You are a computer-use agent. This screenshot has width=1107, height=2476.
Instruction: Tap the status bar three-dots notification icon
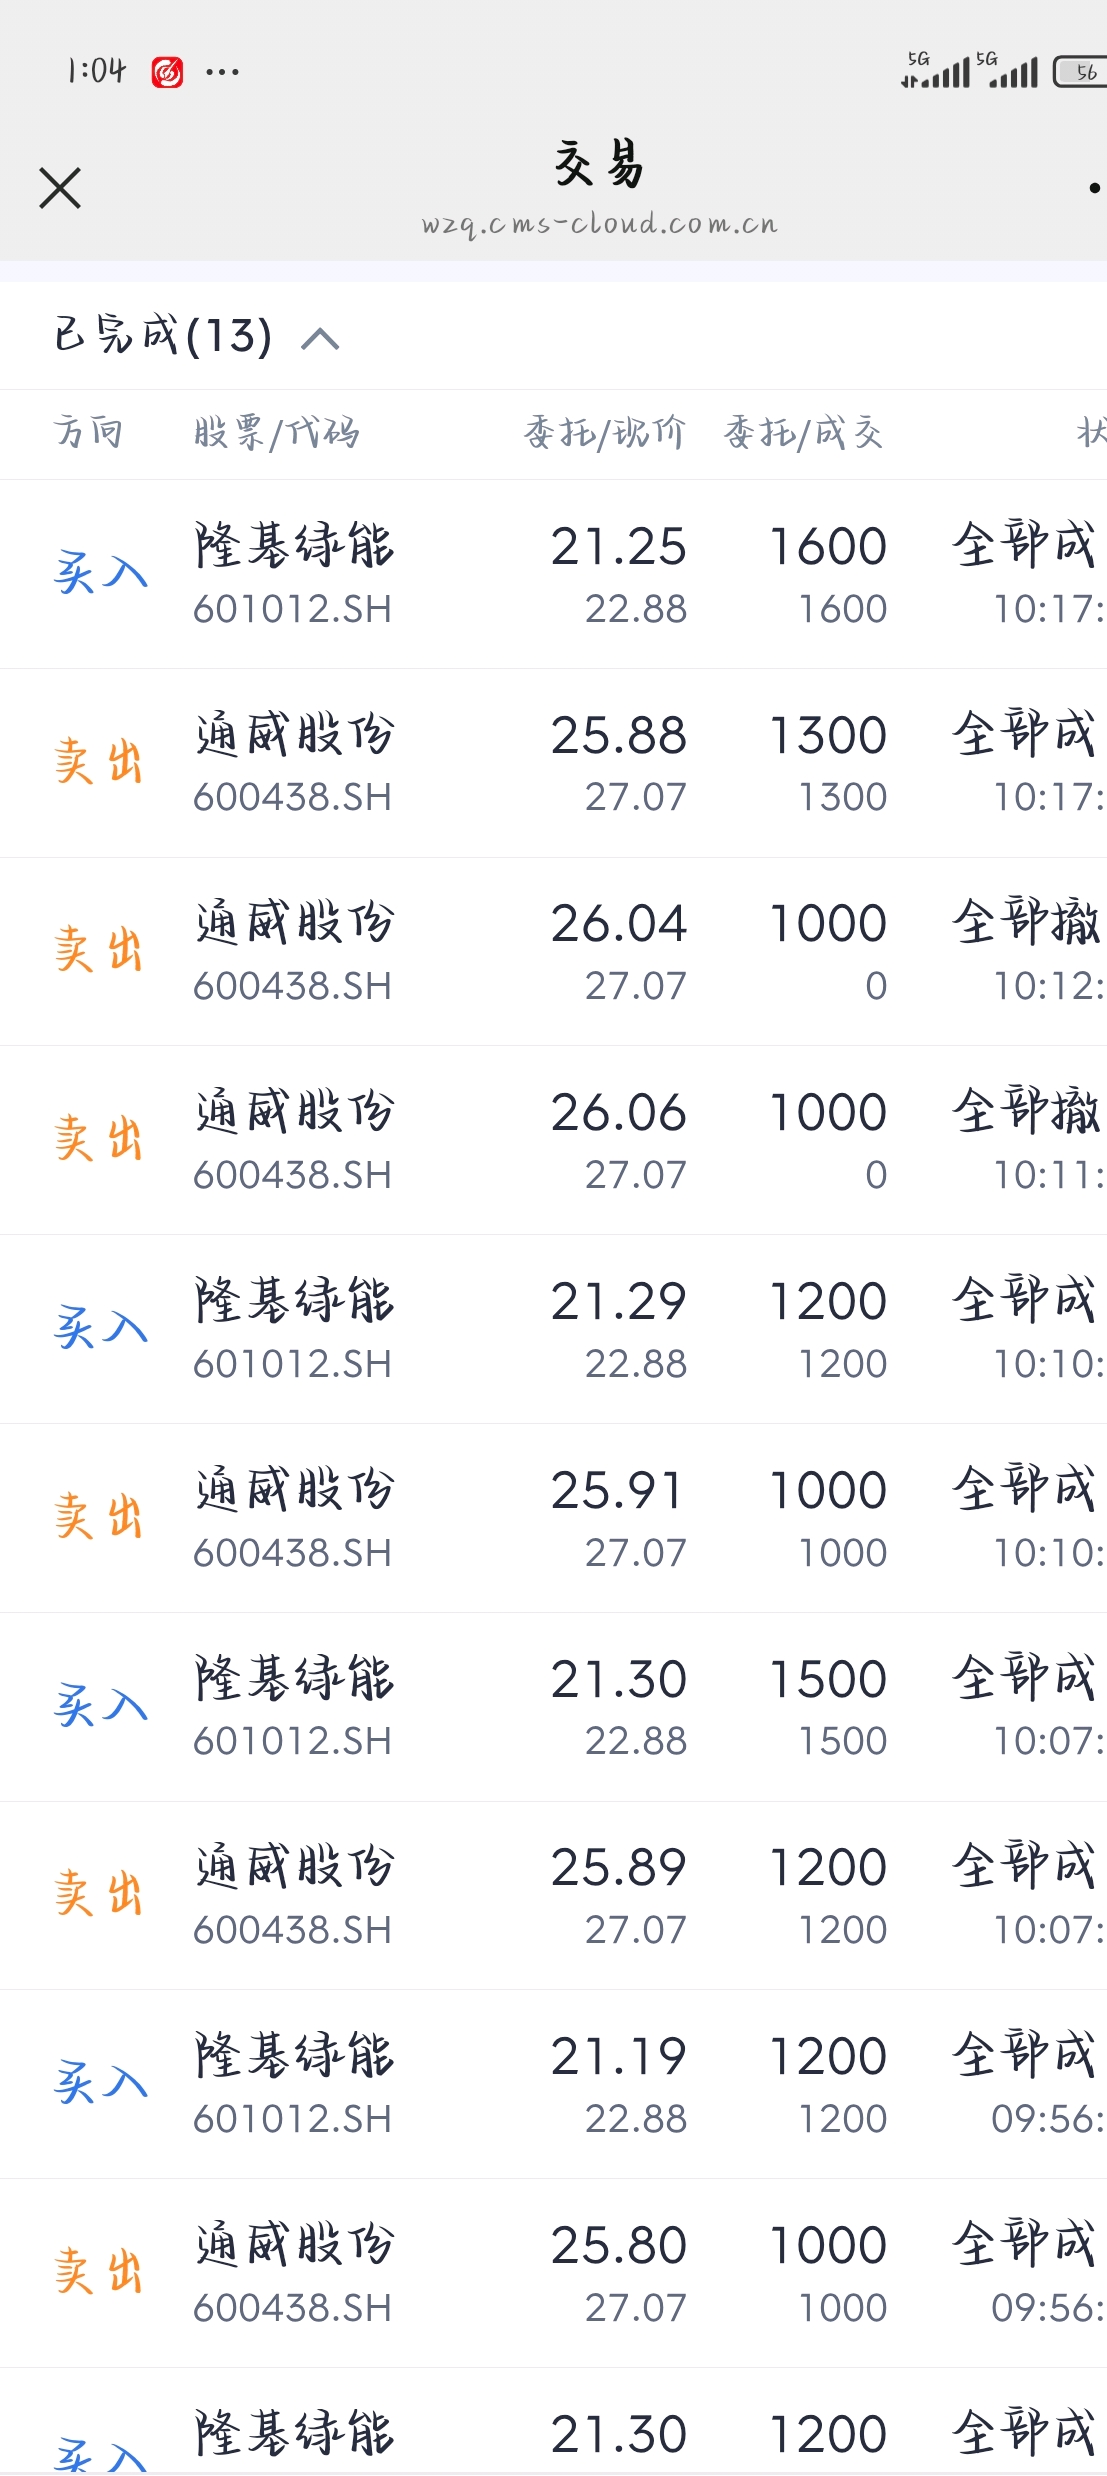[x=222, y=72]
